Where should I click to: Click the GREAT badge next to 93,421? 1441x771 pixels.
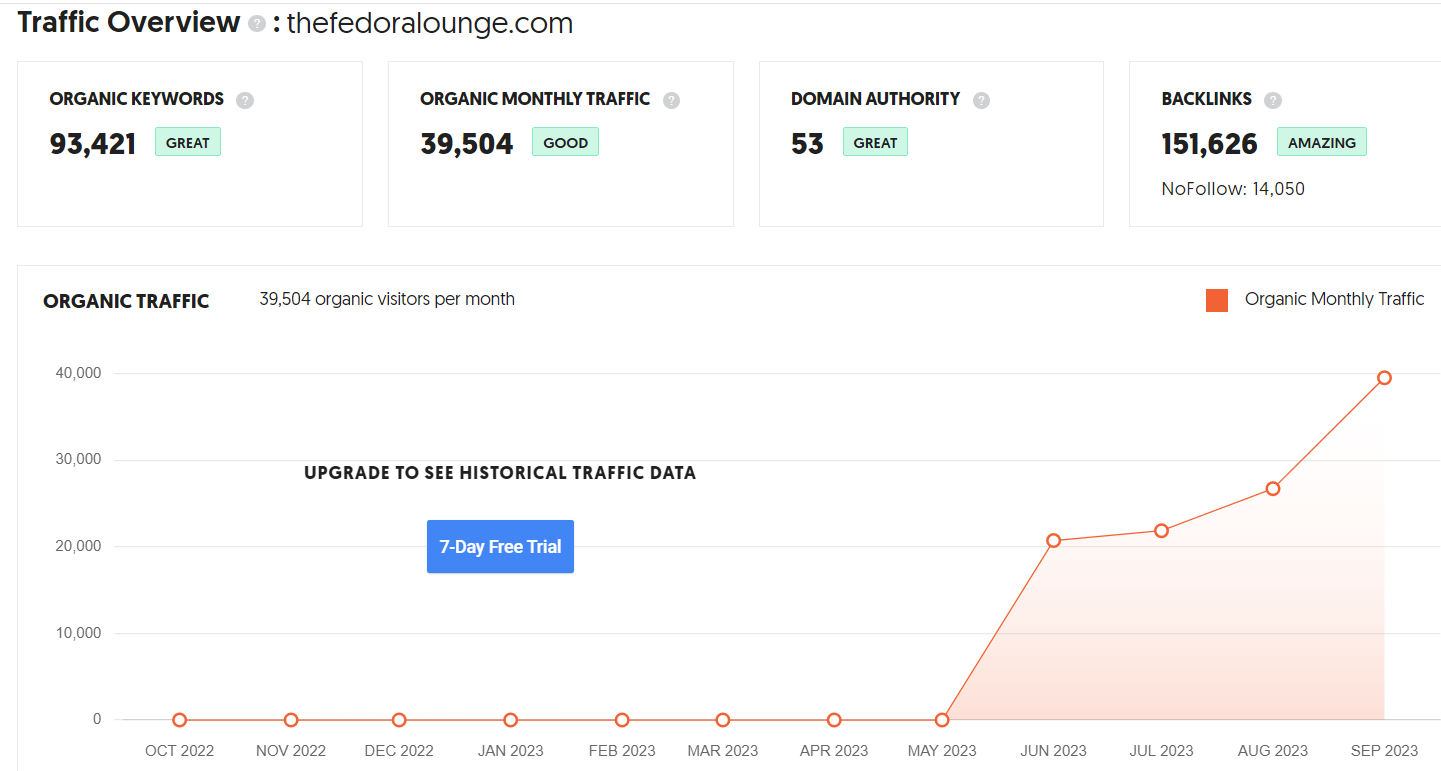coord(188,143)
